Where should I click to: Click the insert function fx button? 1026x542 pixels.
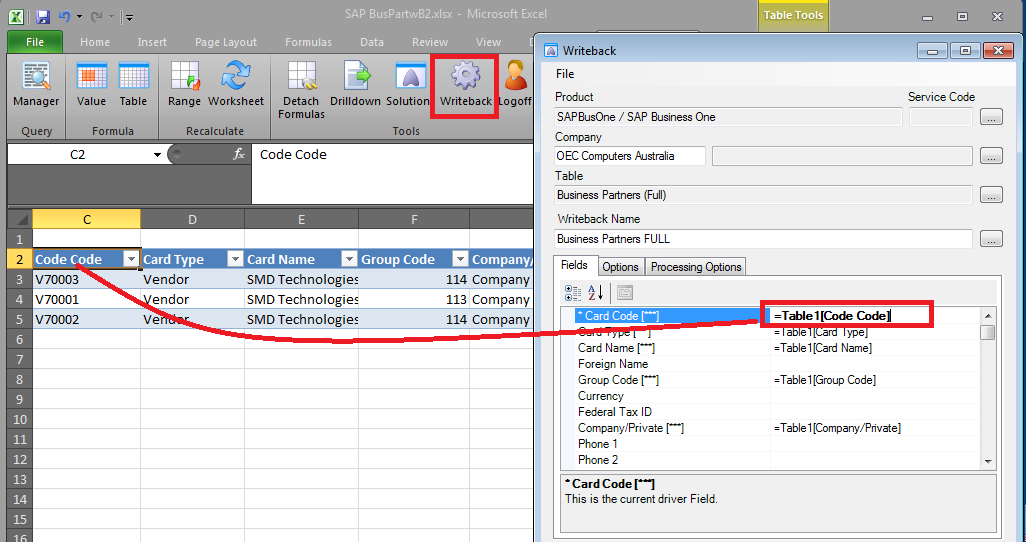tap(239, 154)
